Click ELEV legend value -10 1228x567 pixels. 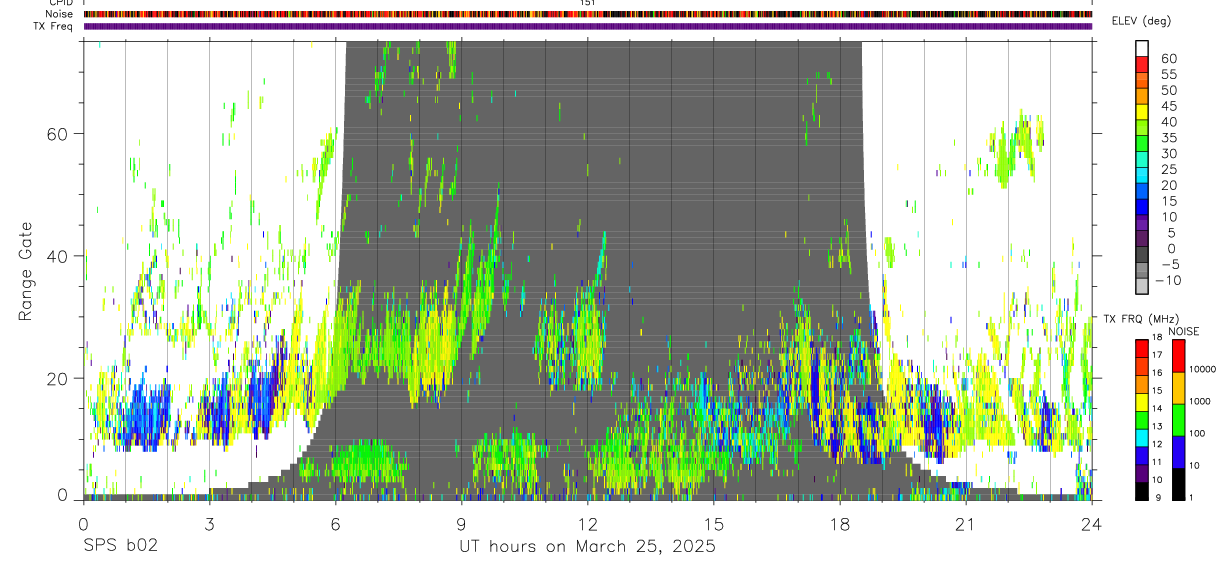pos(1170,281)
